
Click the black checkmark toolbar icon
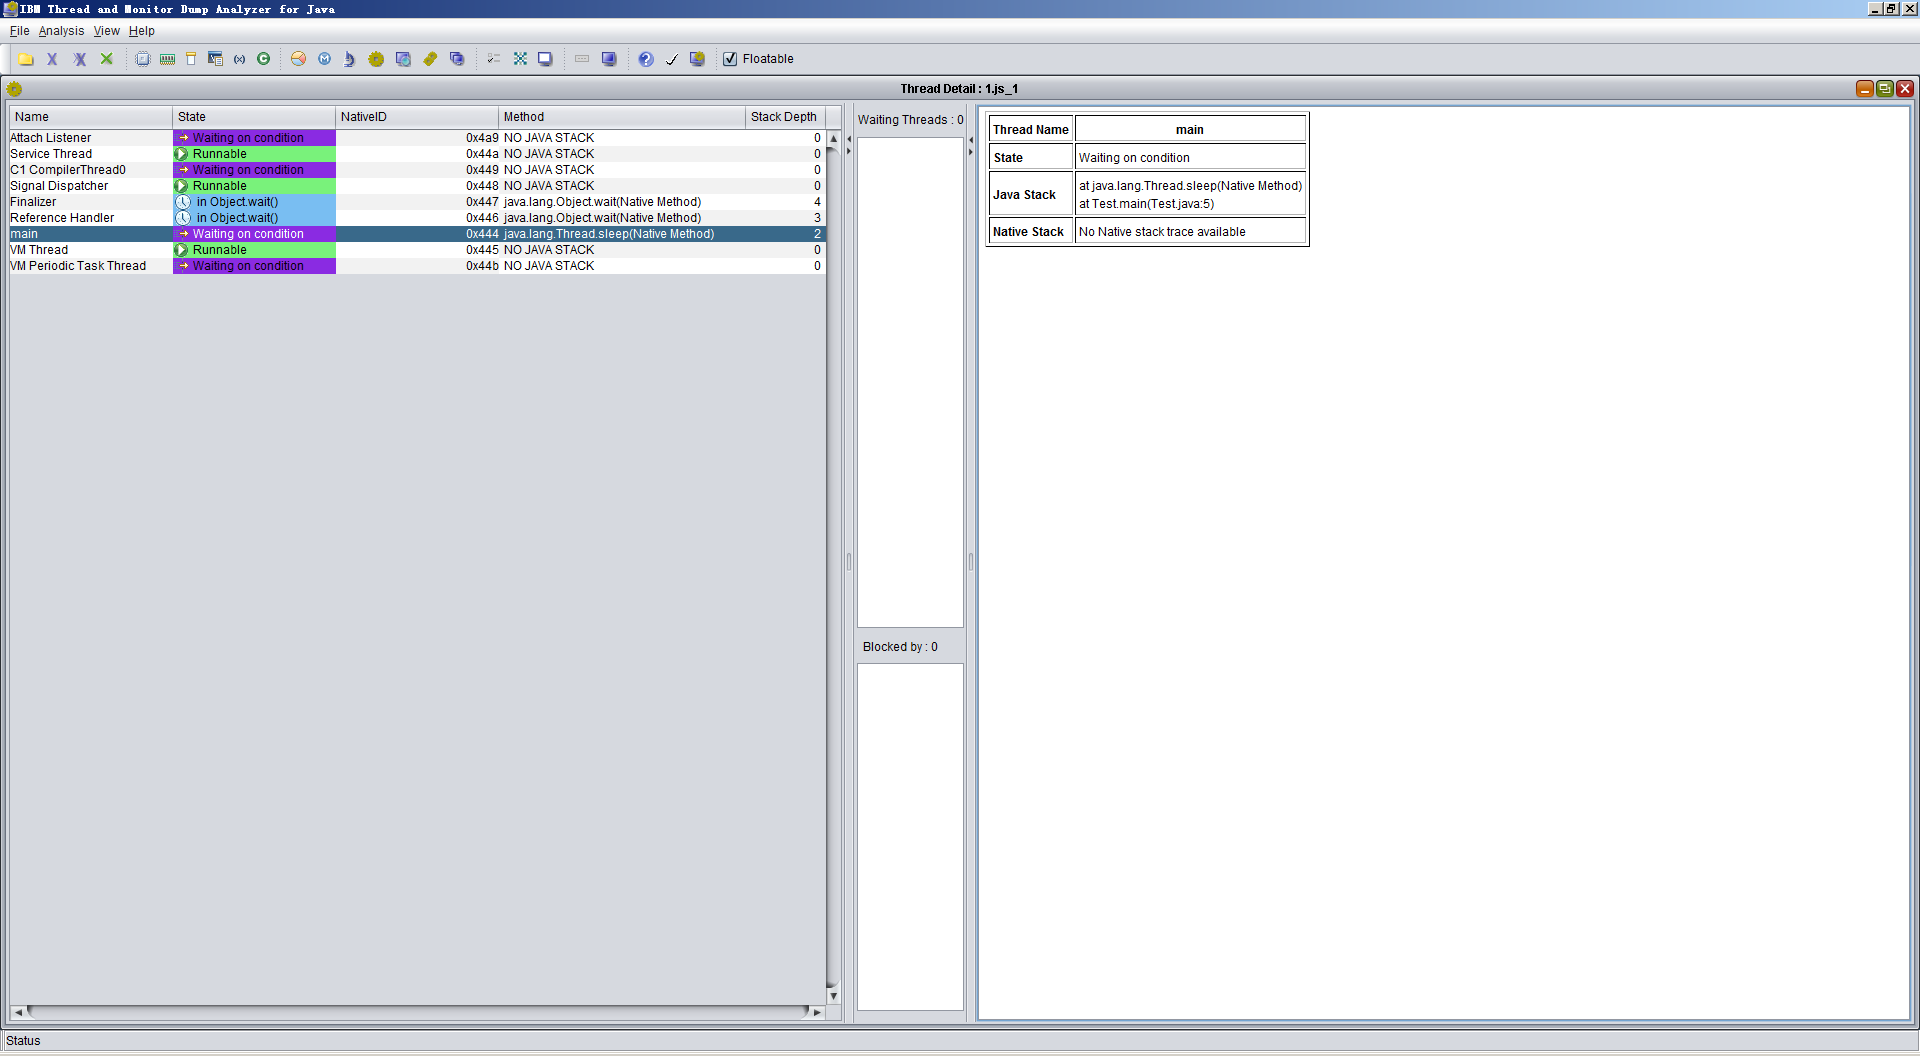[x=671, y=59]
